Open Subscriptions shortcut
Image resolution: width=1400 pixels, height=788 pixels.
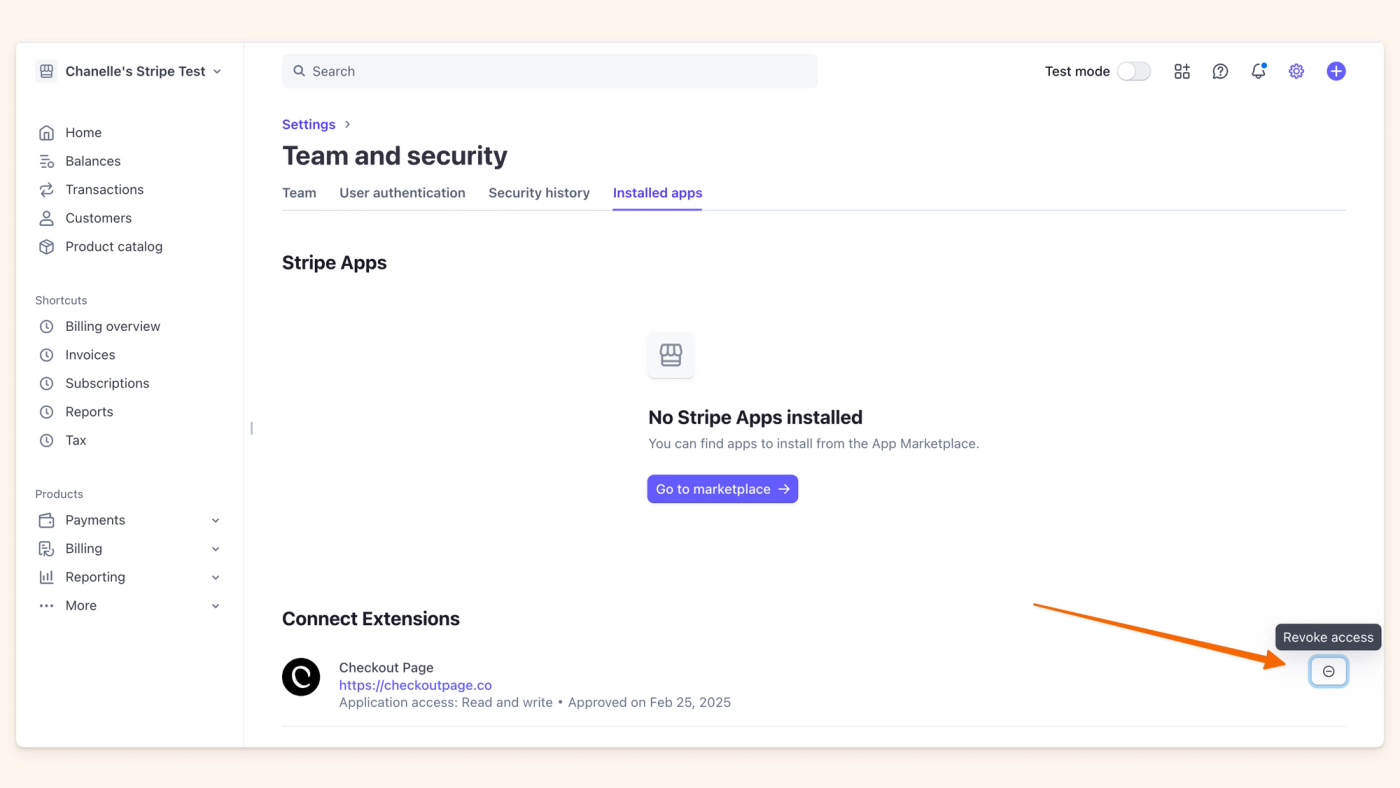pos(107,384)
